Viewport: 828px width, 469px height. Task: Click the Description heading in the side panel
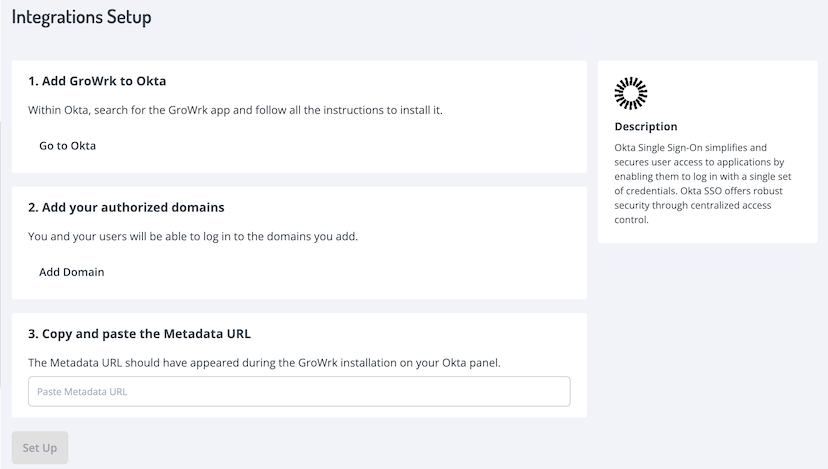646,127
